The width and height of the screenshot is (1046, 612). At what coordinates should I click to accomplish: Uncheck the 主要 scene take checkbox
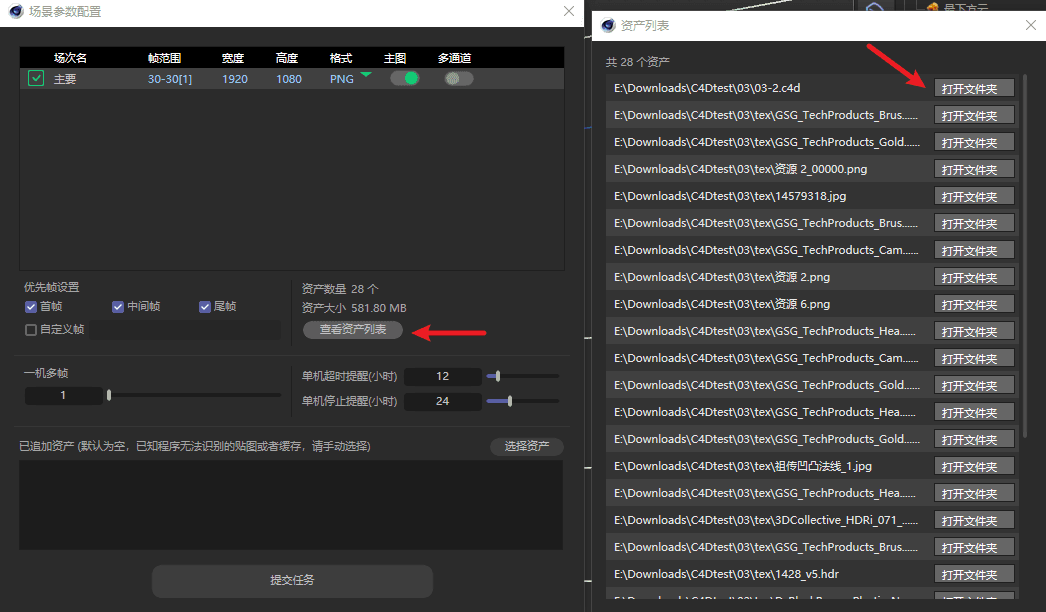(36, 79)
